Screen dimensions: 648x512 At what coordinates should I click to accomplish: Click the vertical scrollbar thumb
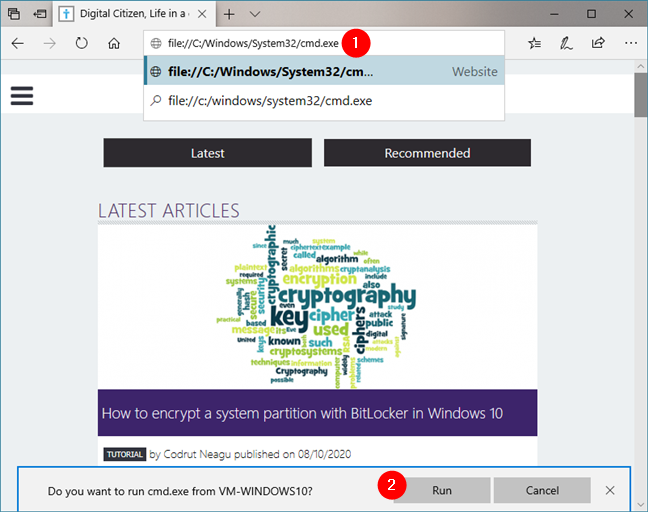(x=641, y=95)
